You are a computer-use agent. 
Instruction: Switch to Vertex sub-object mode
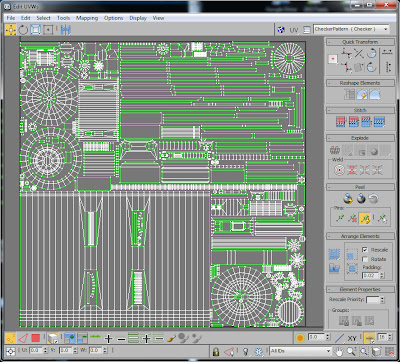[x=10, y=338]
